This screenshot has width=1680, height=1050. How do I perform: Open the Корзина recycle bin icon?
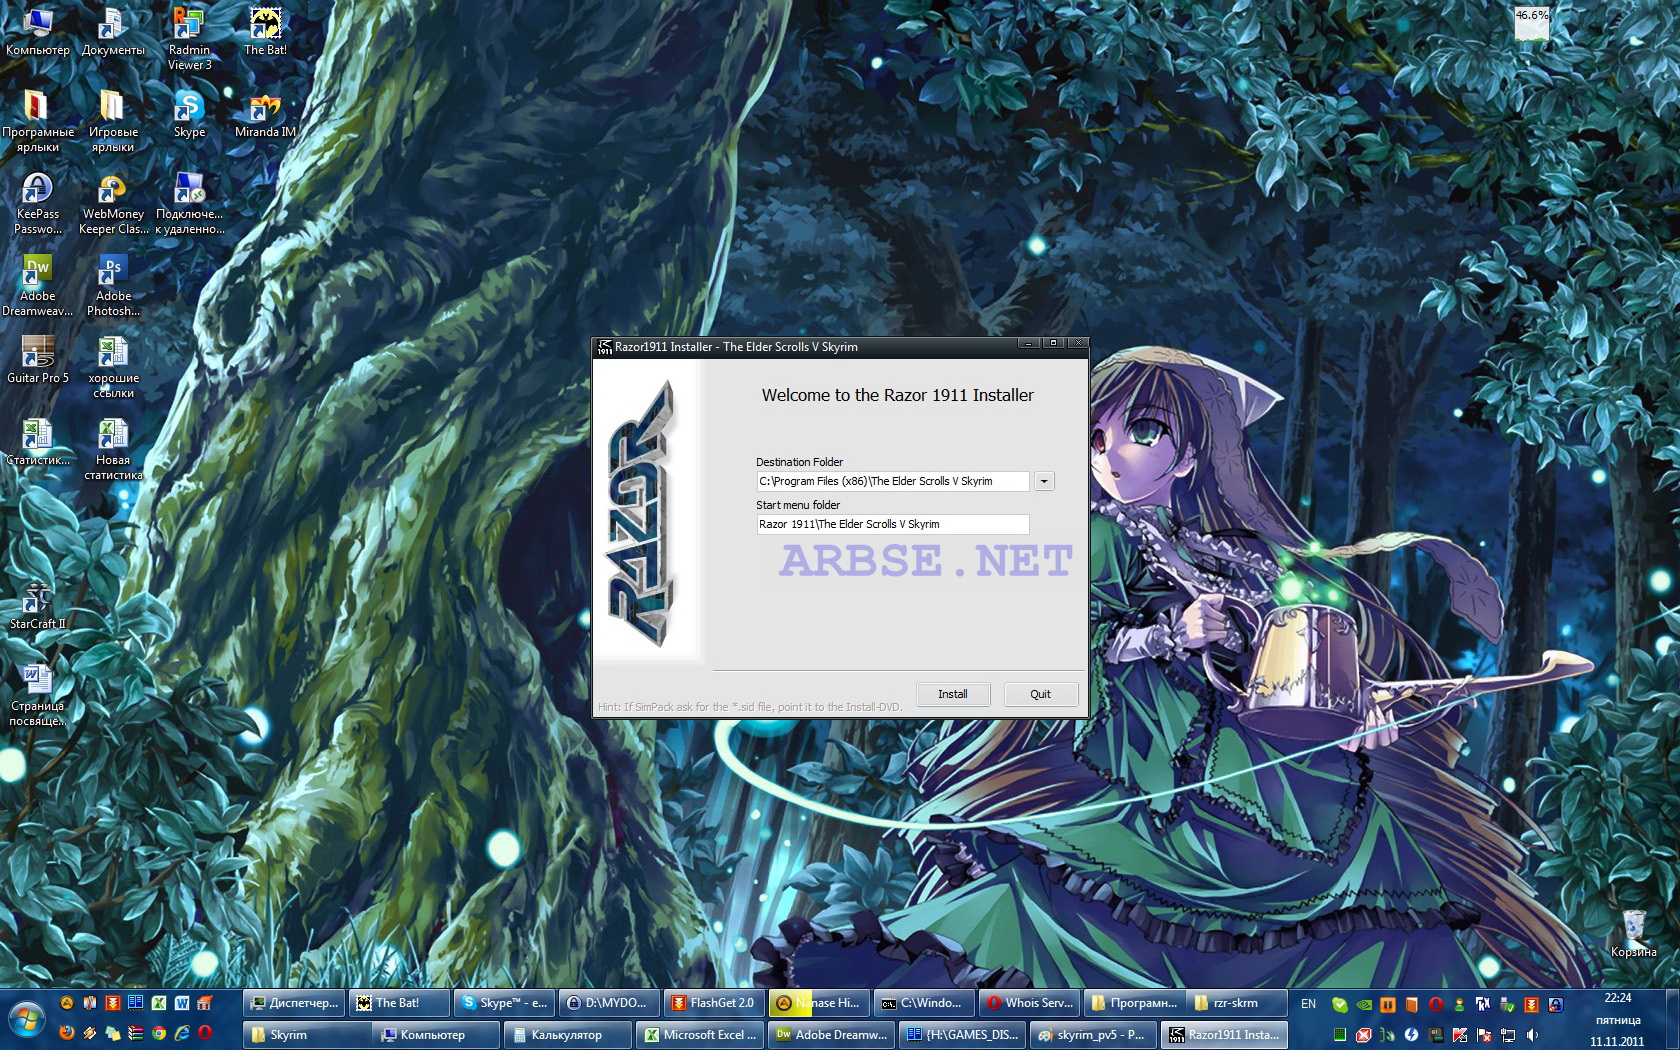(1633, 934)
